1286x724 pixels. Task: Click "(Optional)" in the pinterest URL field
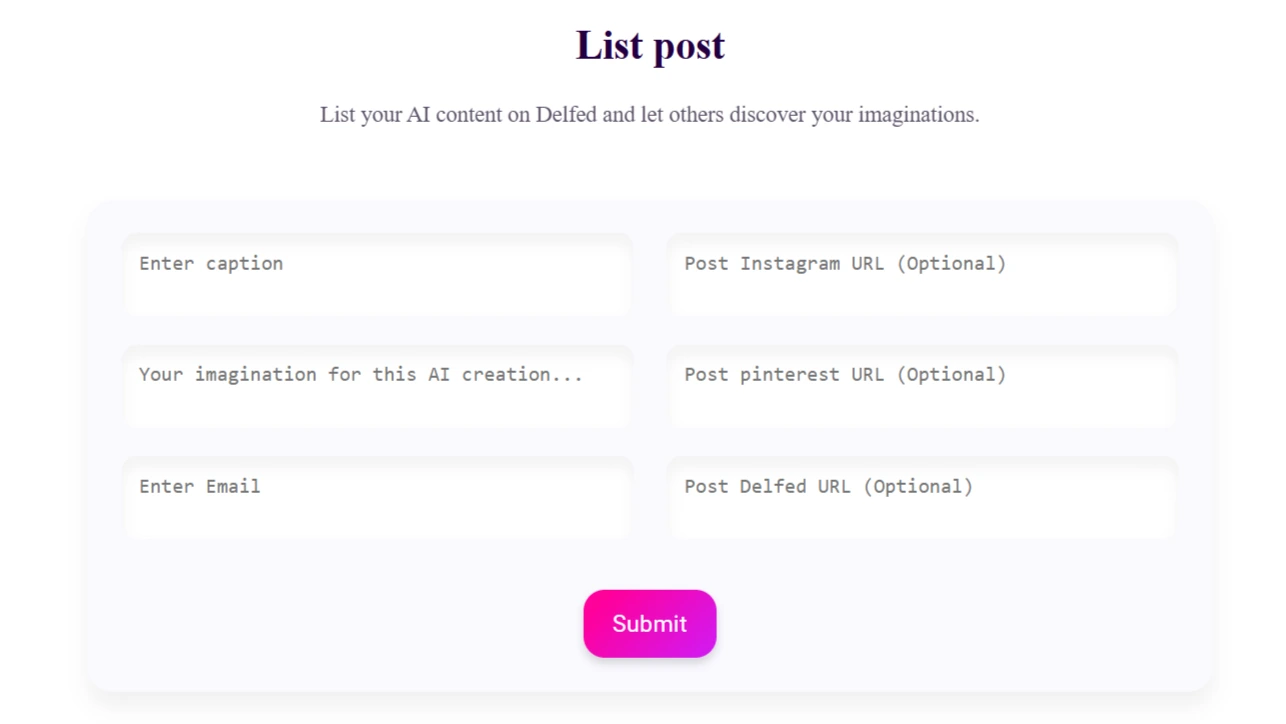click(x=951, y=375)
